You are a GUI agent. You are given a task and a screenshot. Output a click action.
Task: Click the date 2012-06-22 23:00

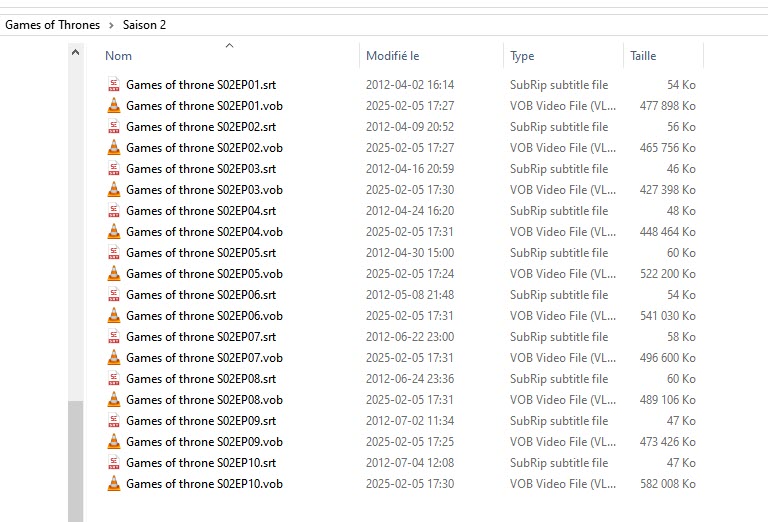410,337
